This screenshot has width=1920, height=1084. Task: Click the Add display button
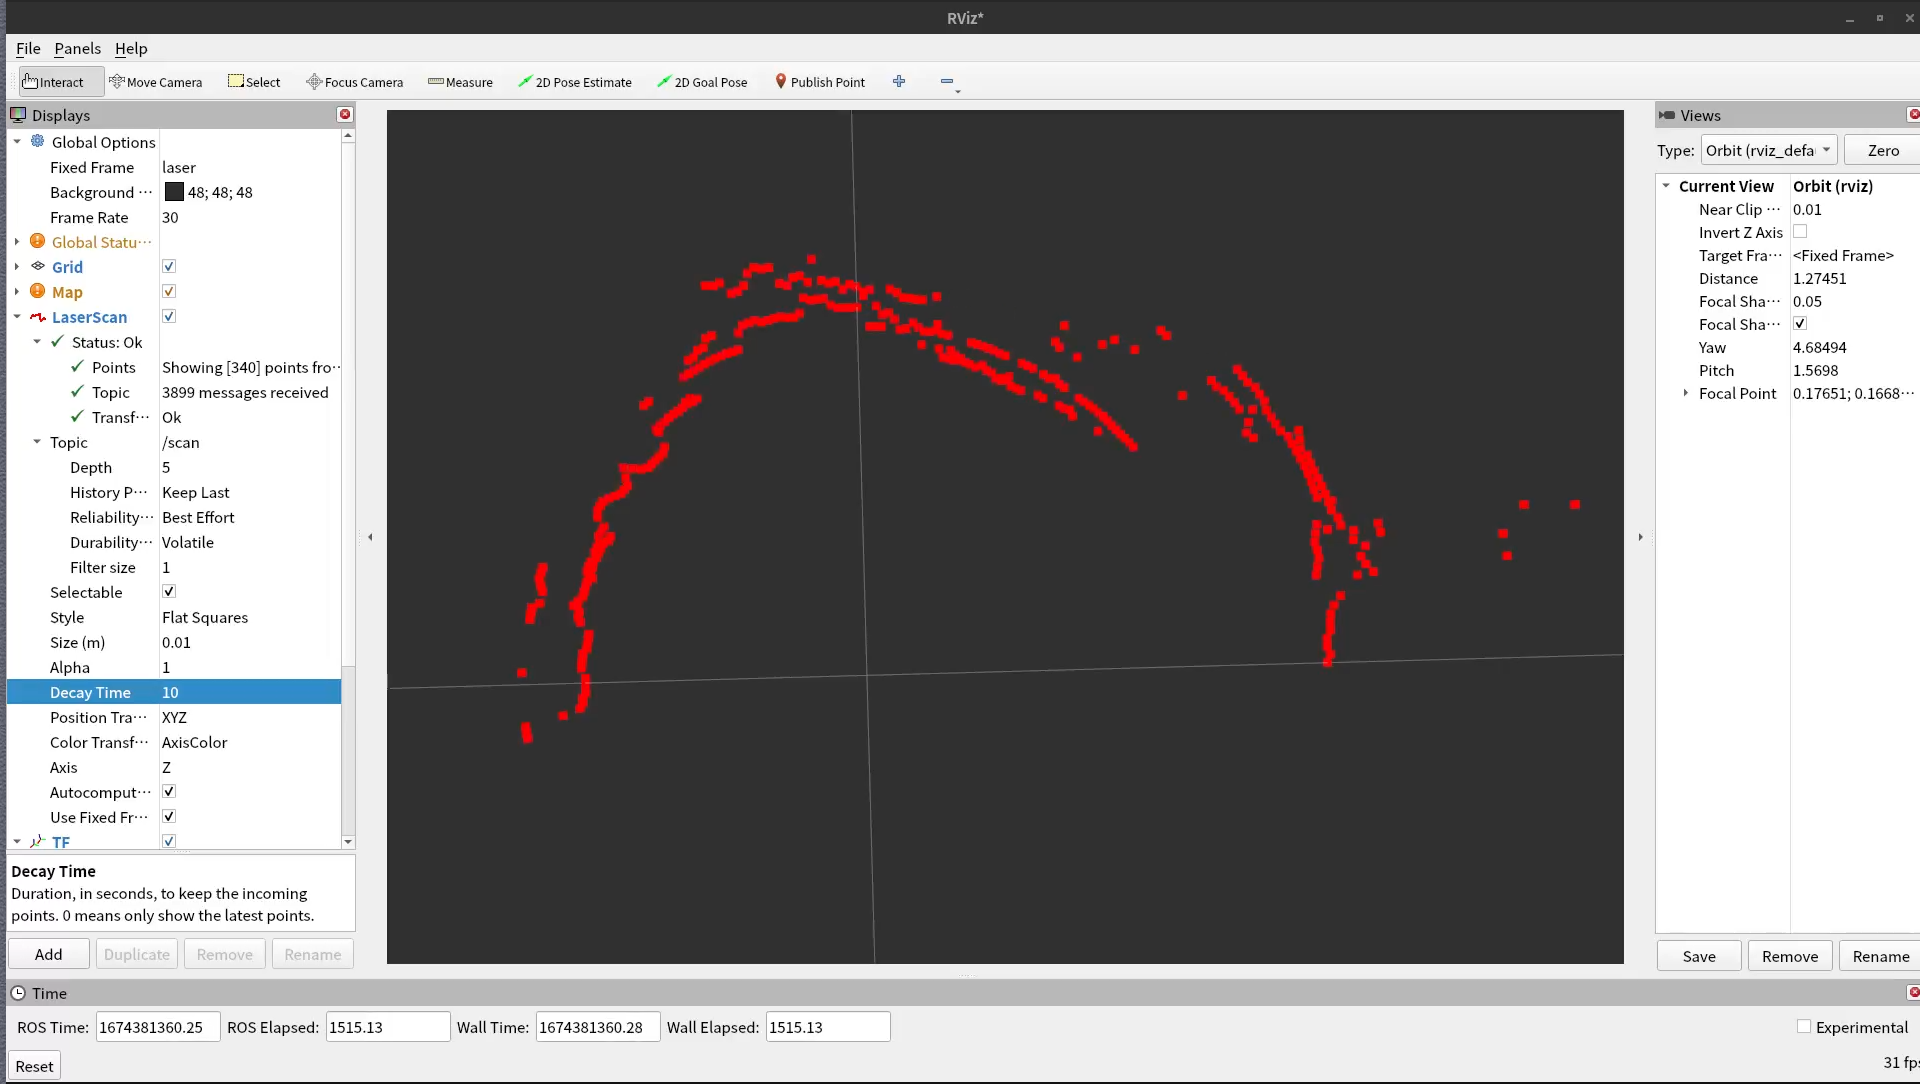pyautogui.click(x=48, y=954)
